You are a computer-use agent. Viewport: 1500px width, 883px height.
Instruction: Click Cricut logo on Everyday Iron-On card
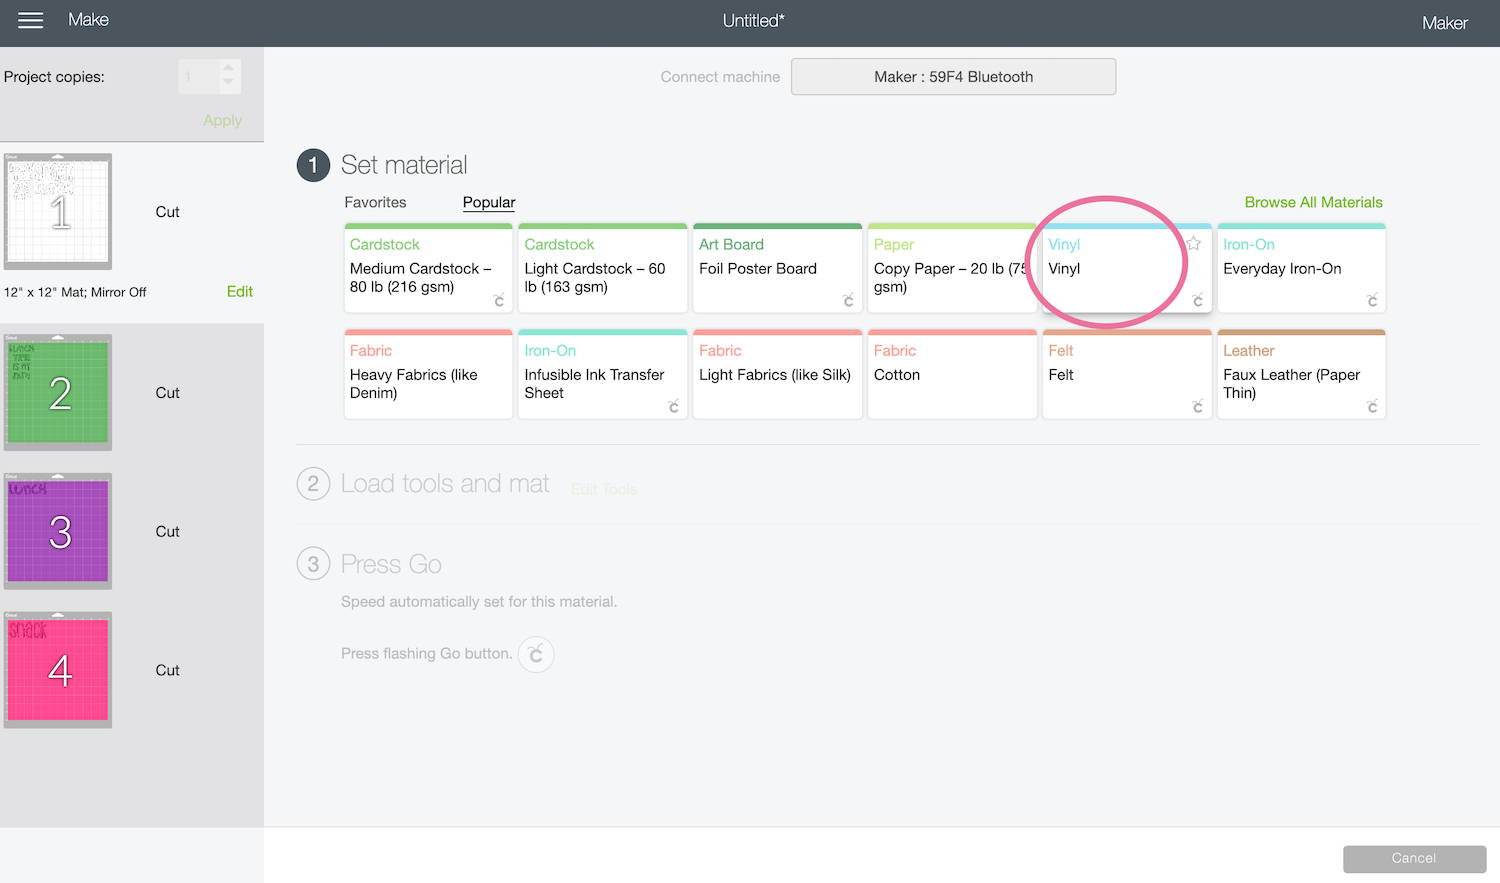click(1372, 300)
